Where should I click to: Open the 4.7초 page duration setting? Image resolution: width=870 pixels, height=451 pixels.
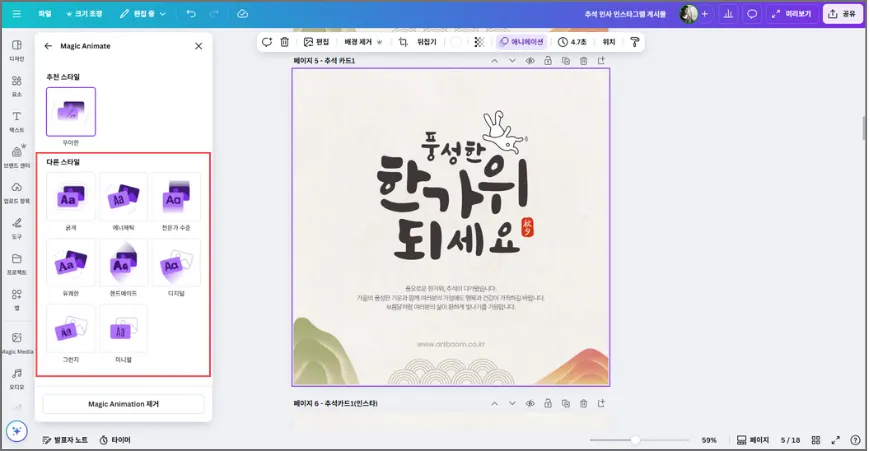pyautogui.click(x=572, y=42)
